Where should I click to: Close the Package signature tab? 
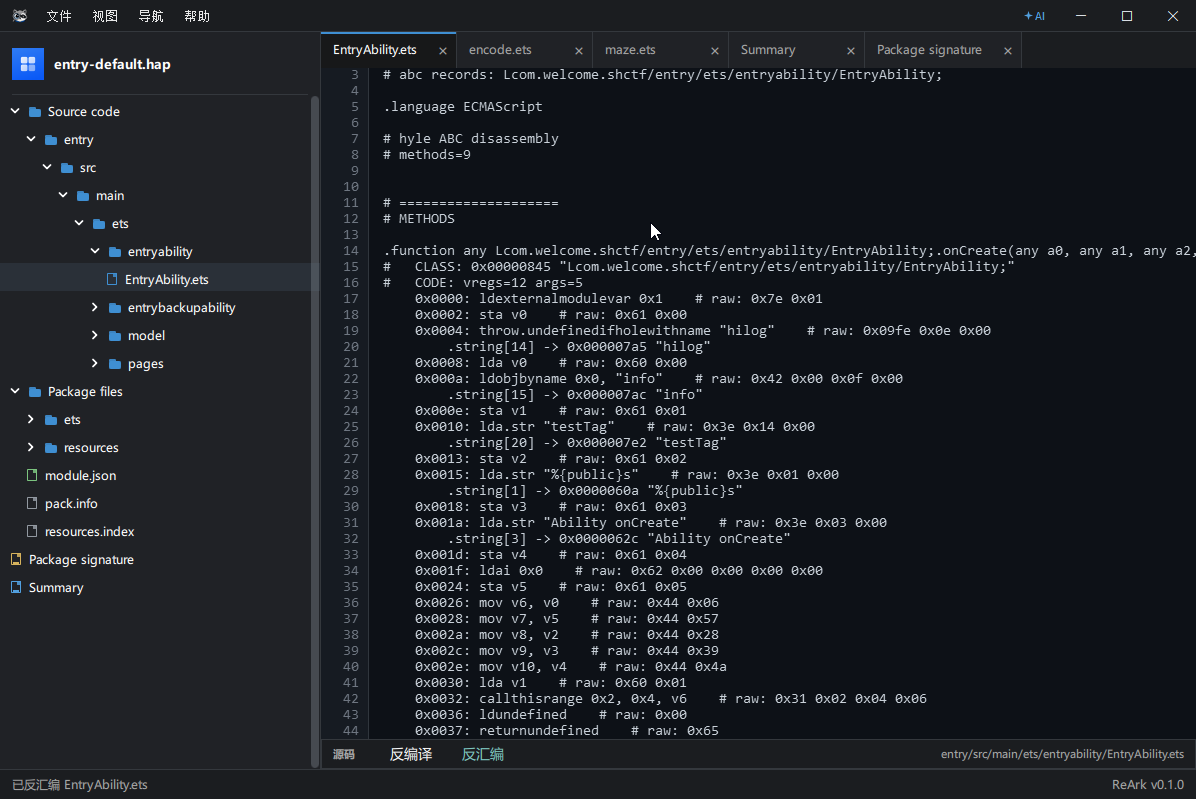coord(1008,51)
